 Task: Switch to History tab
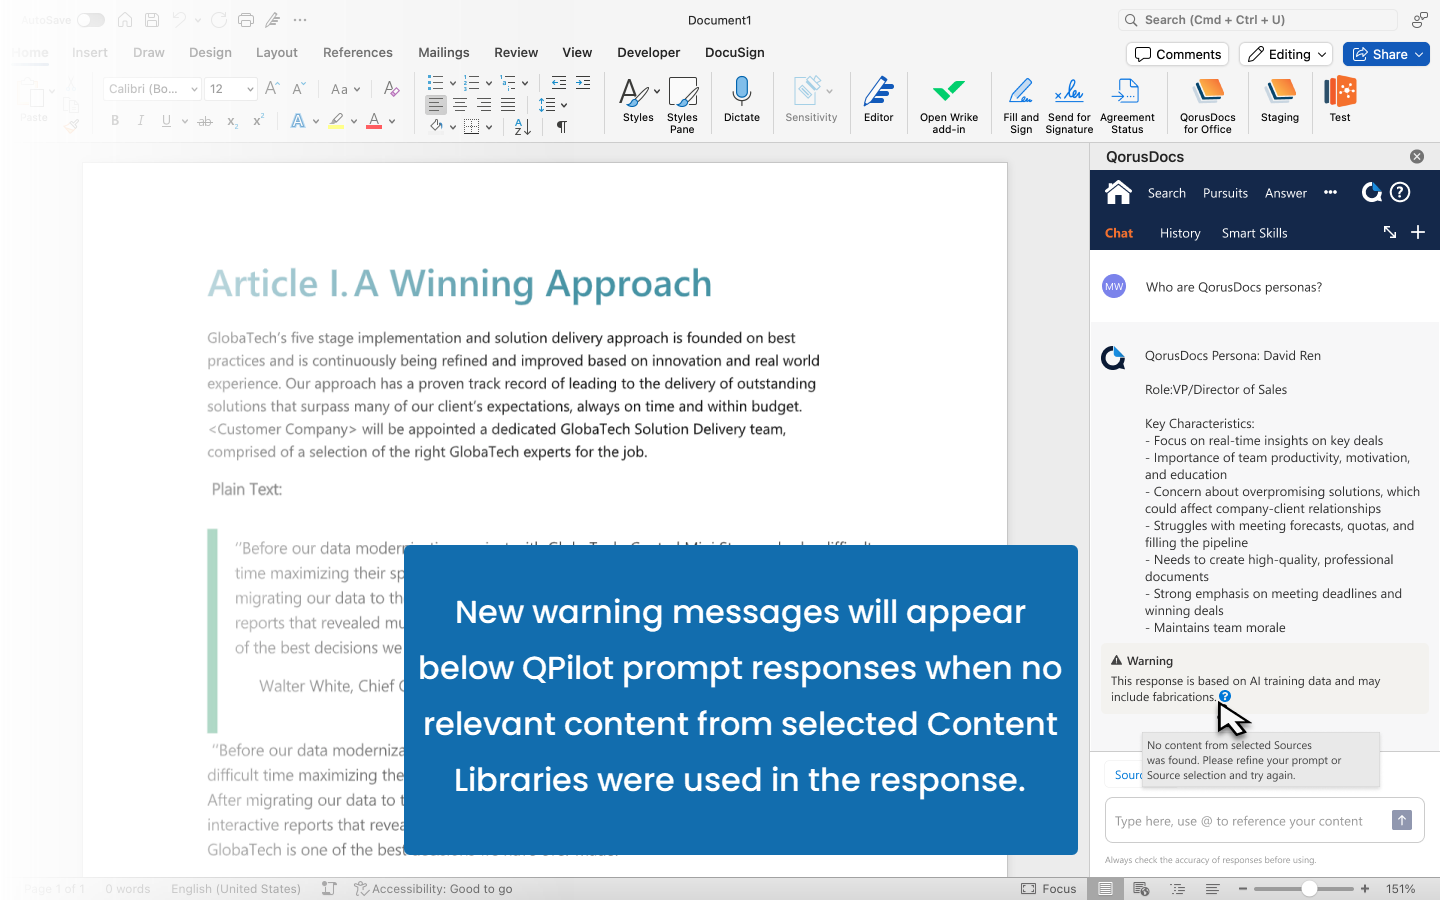[1180, 233]
